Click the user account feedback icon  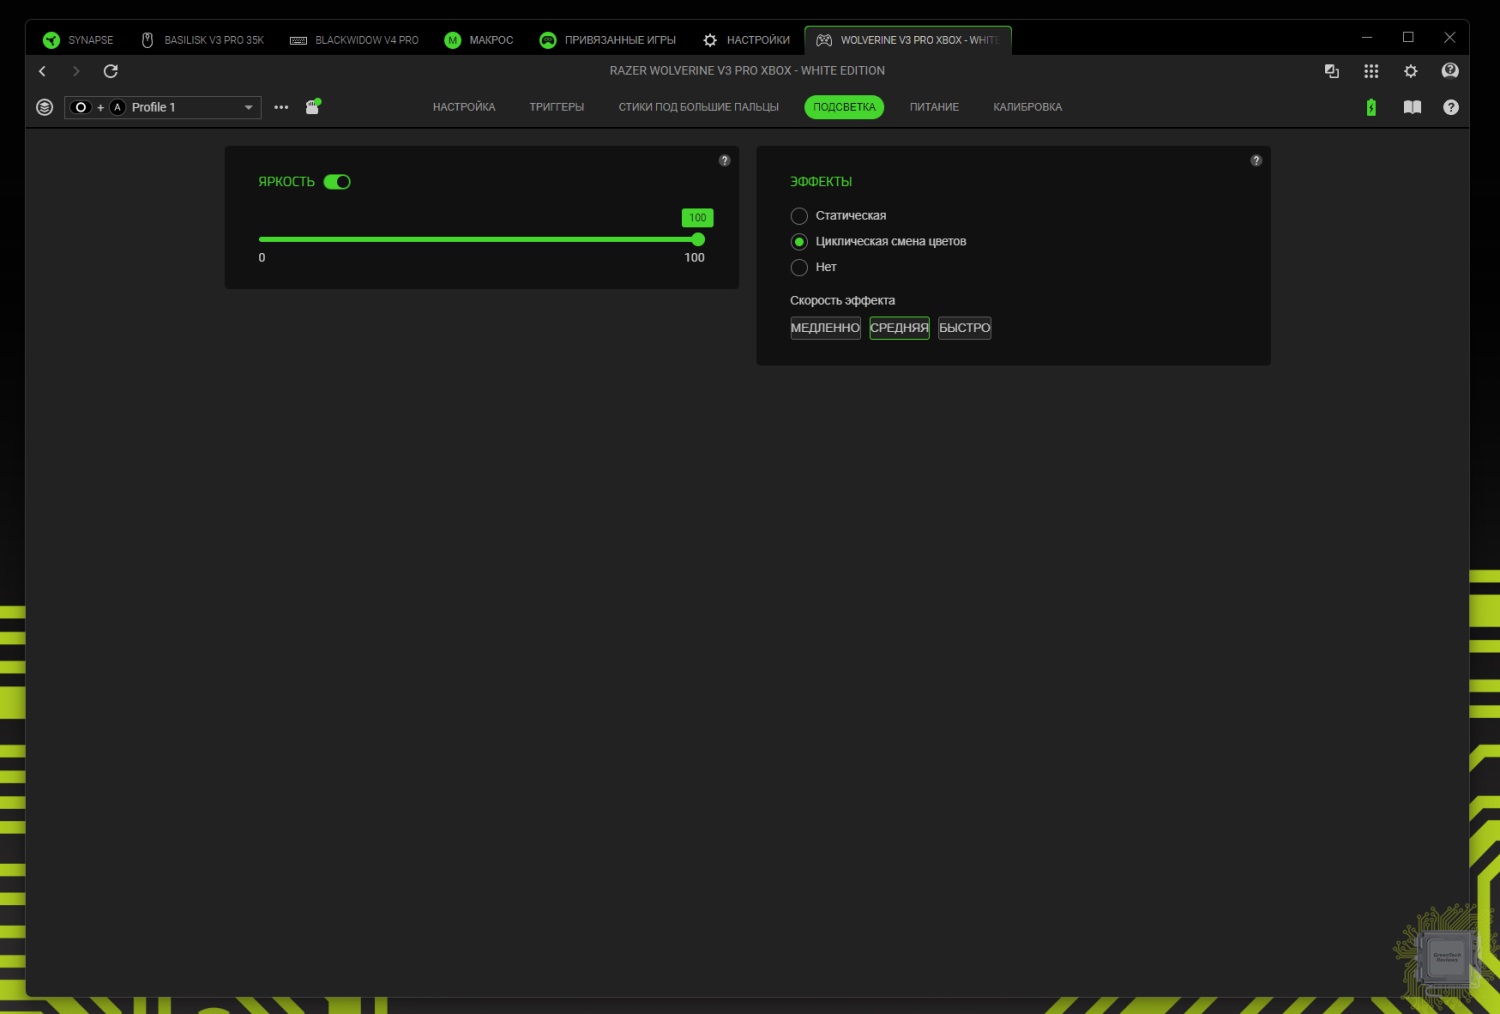click(1450, 71)
